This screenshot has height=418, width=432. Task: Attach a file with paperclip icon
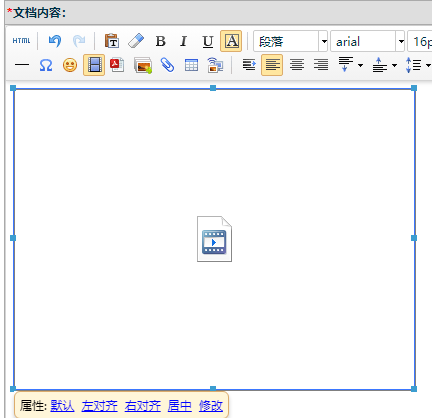167,65
